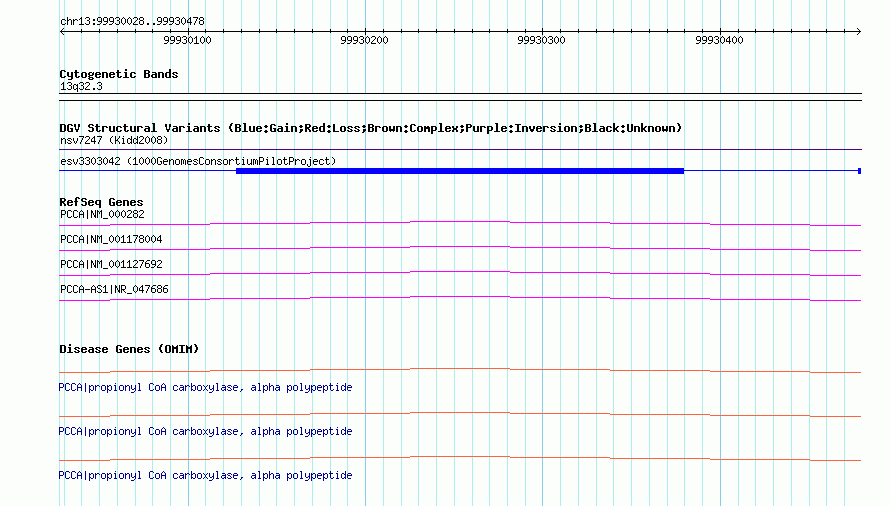
Task: Click the ruler tick labeled 99930200
Action: click(364, 40)
